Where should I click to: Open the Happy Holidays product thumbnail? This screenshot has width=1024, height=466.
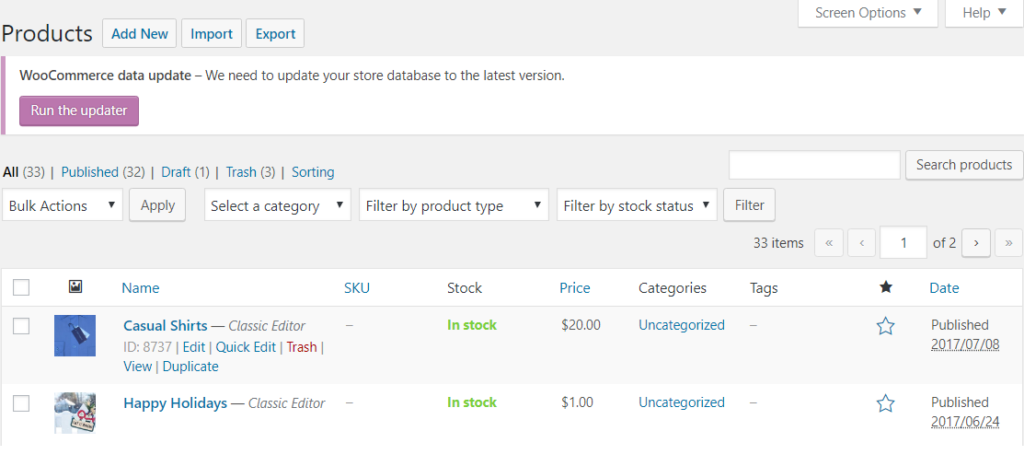point(75,412)
